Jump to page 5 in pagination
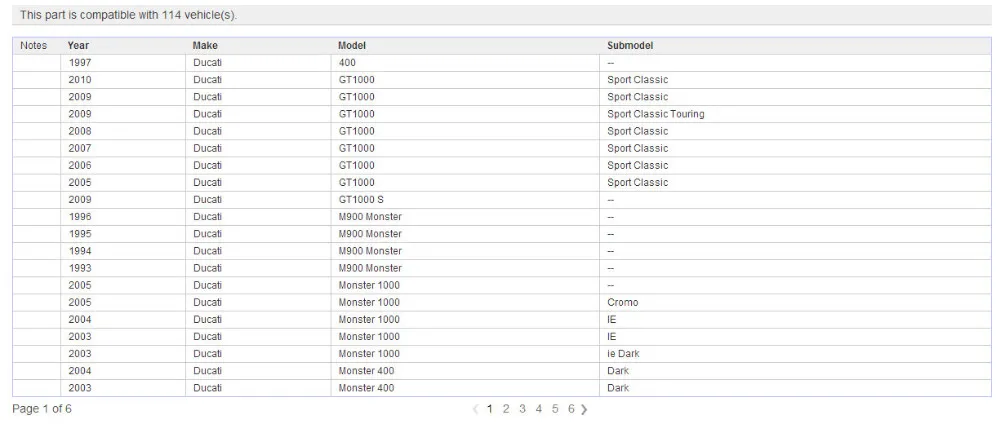 click(555, 409)
